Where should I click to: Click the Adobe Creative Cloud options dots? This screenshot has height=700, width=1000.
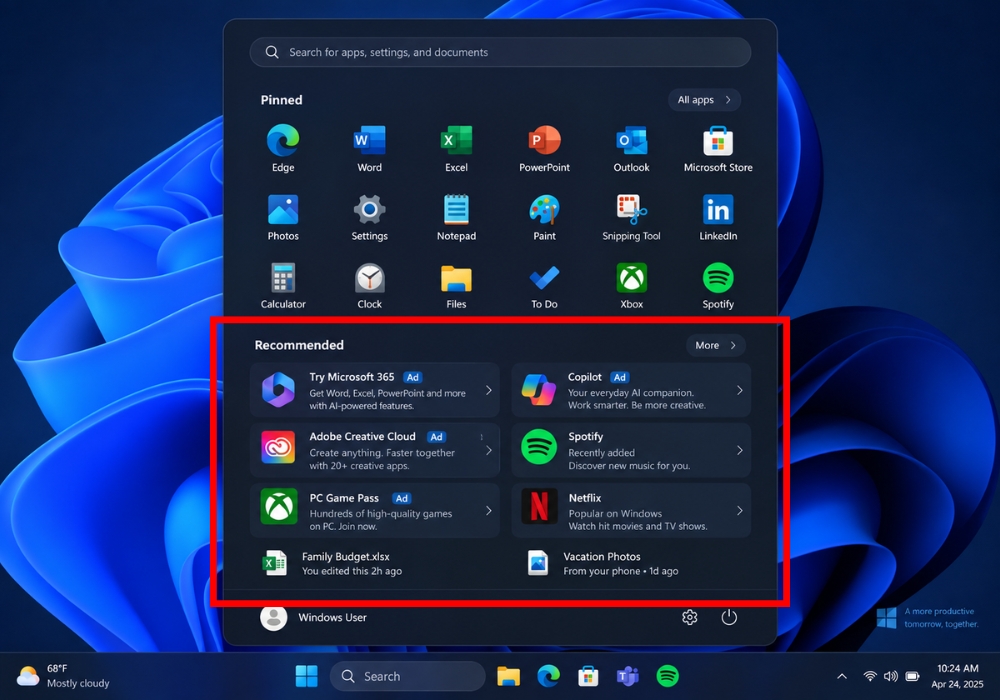pos(482,437)
